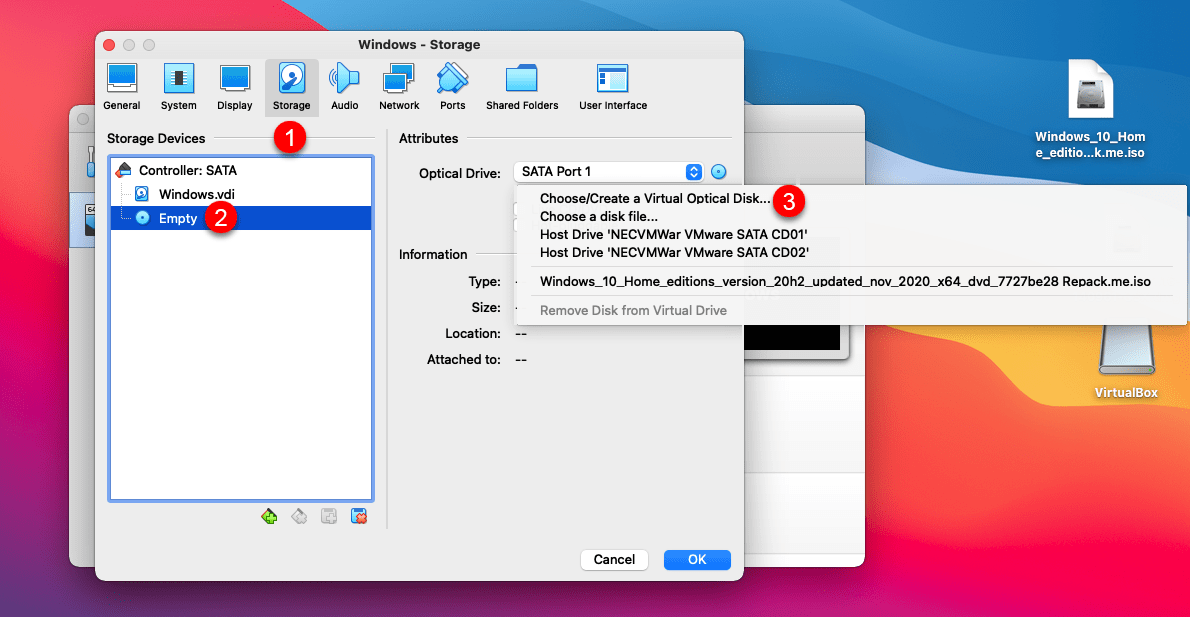The image size is (1190, 617).
Task: Choose 'Choose a disk file...' menu entry
Action: pyautogui.click(x=599, y=216)
